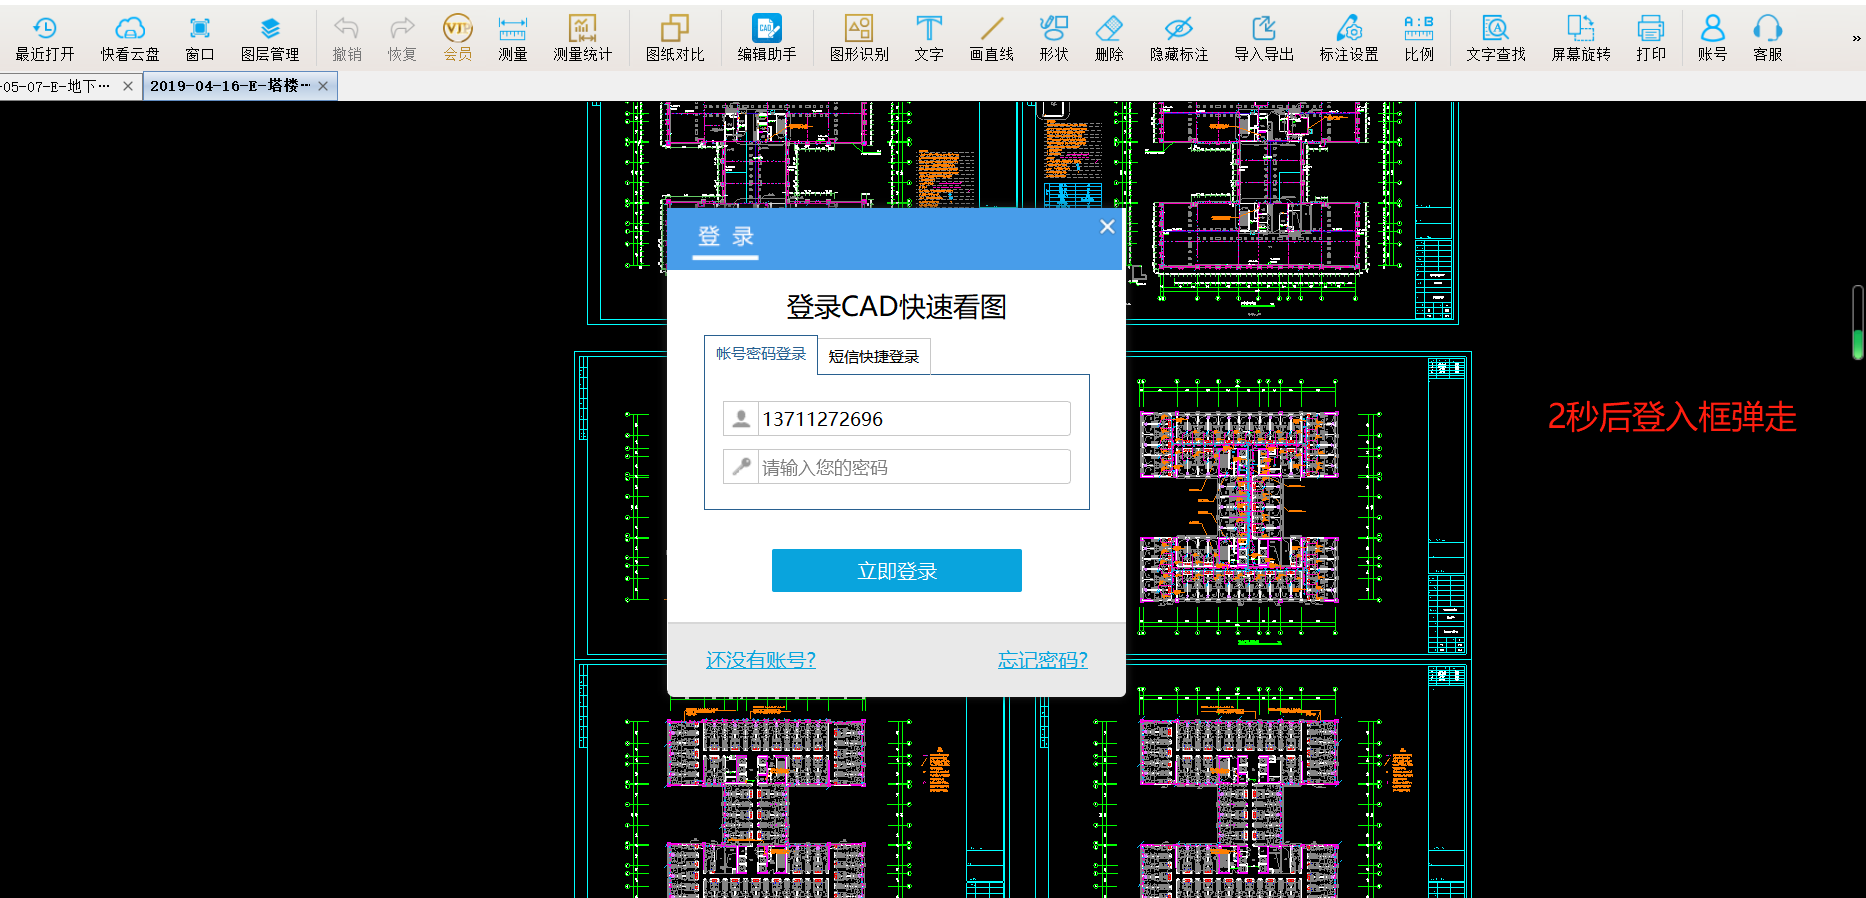Close the 05-07-E-地下 drawing tab
1866x898 pixels.
(128, 86)
